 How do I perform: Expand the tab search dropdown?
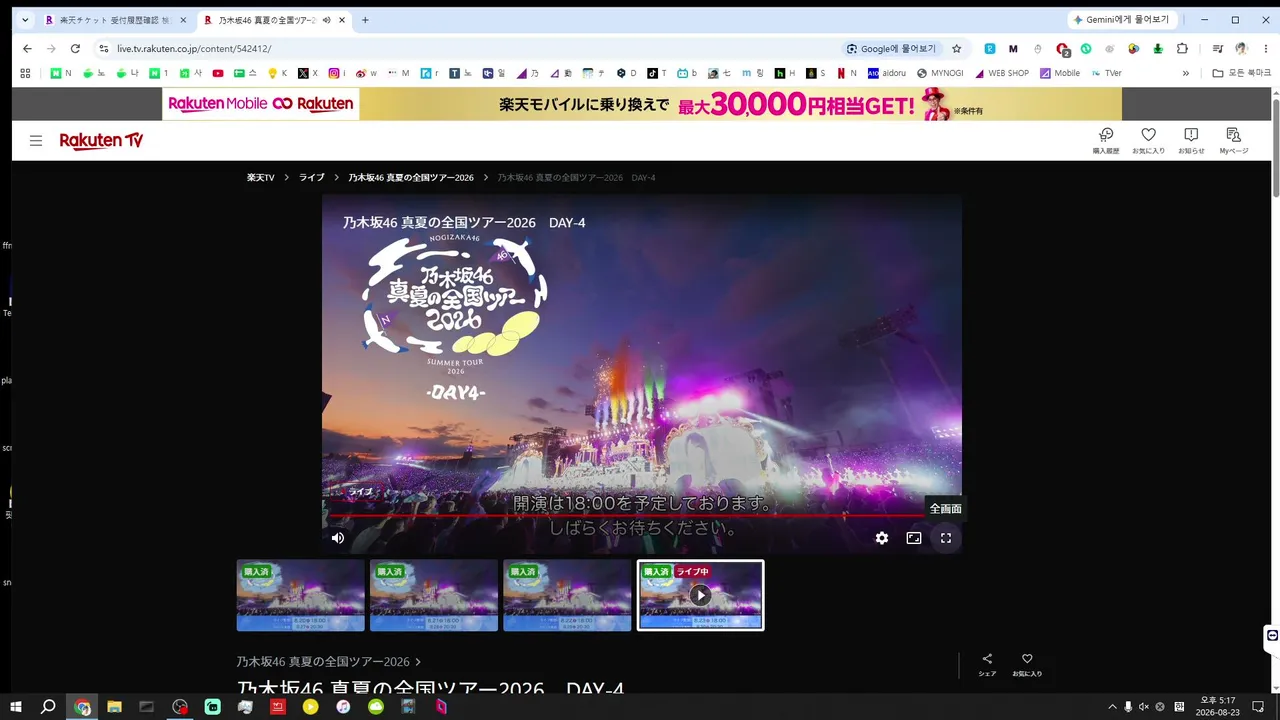25,20
